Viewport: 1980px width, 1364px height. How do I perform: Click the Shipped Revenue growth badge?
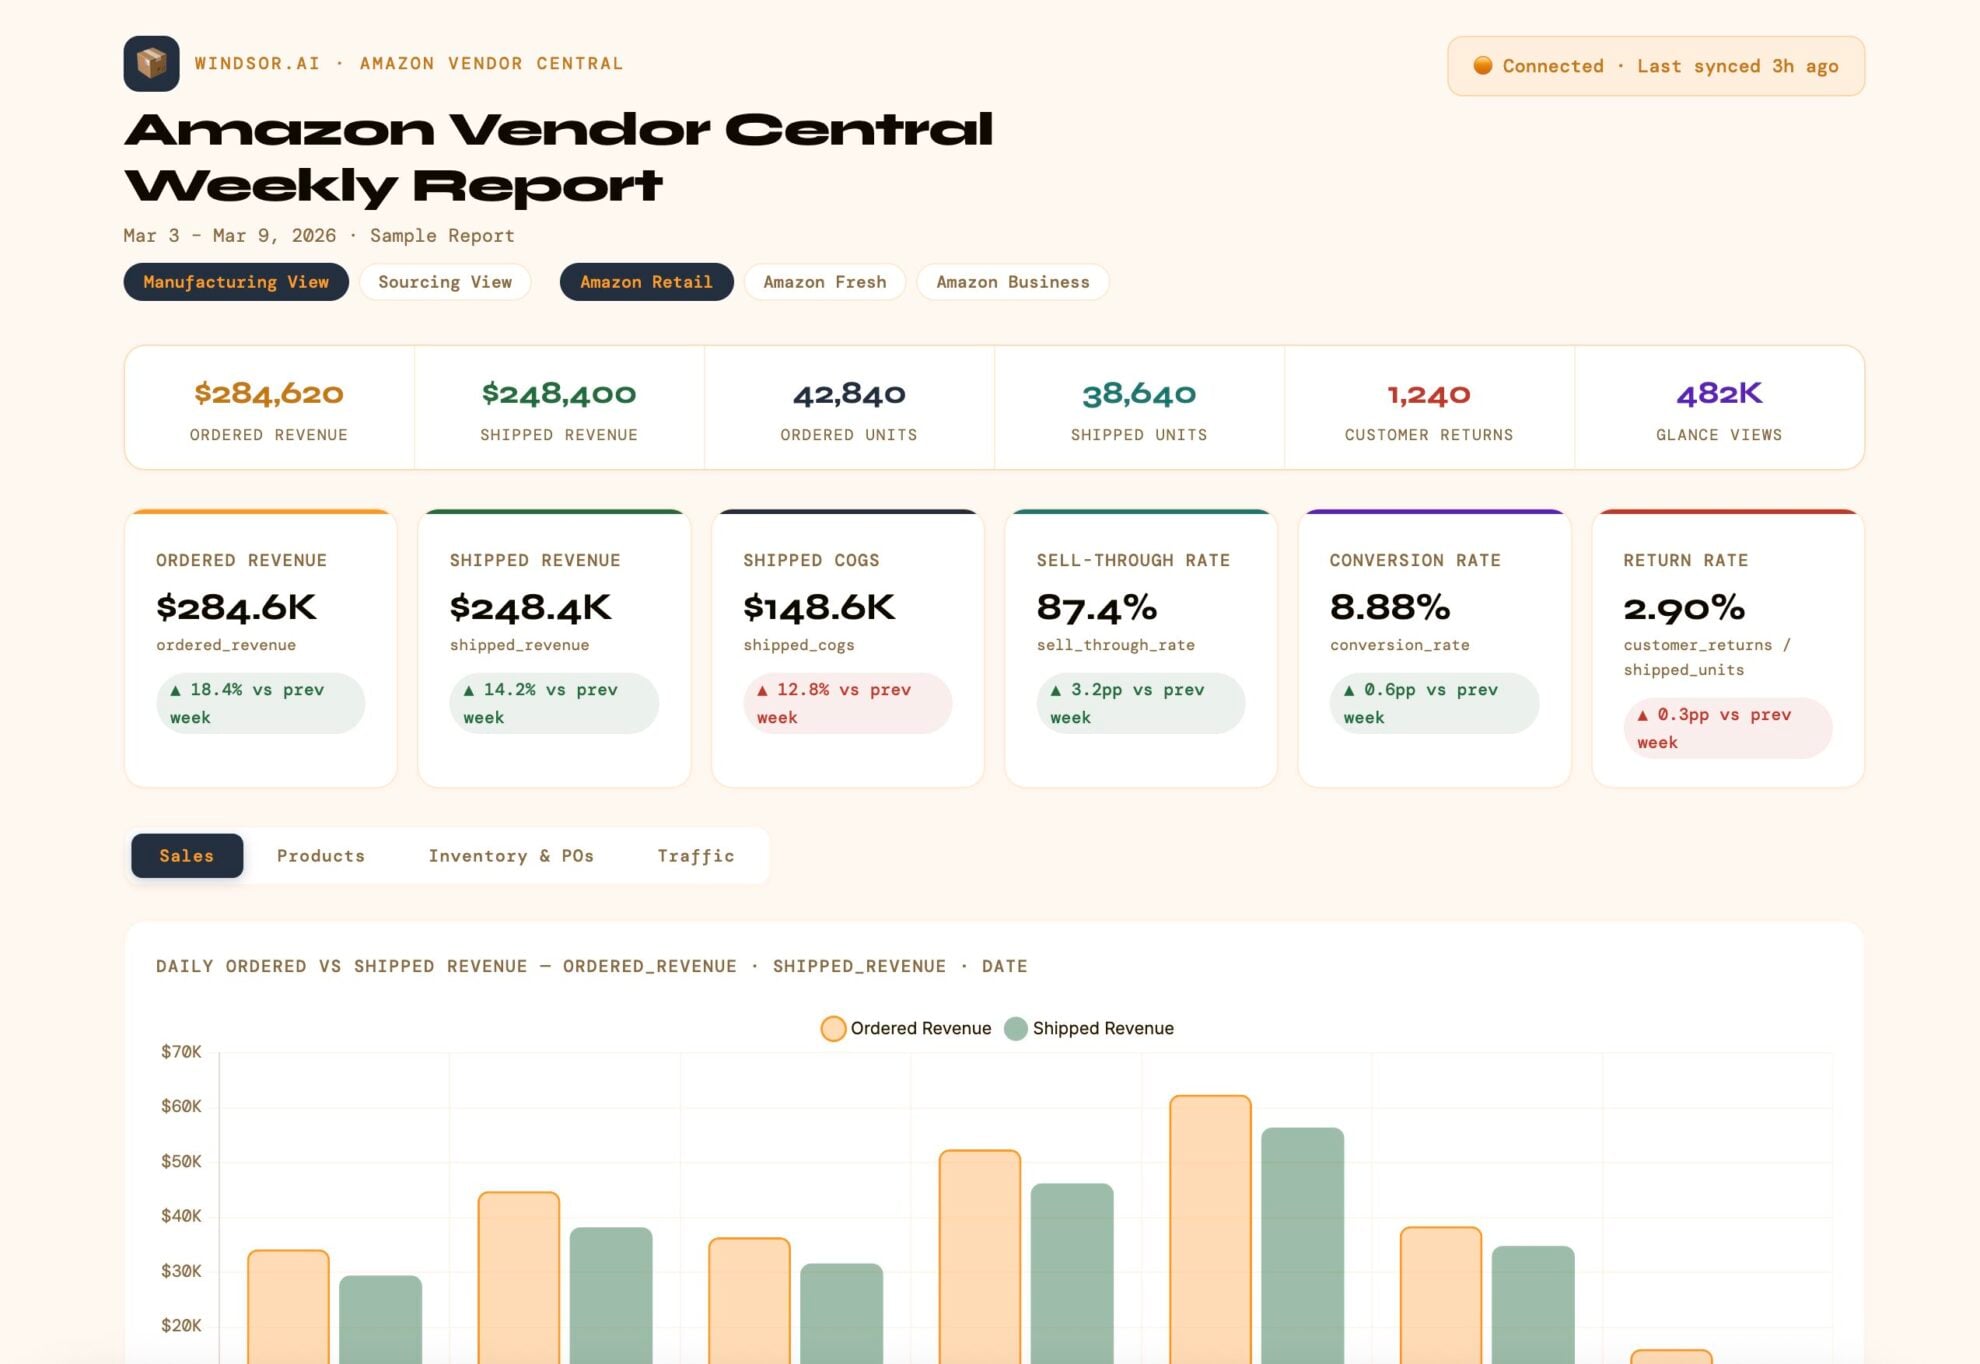[x=554, y=702]
